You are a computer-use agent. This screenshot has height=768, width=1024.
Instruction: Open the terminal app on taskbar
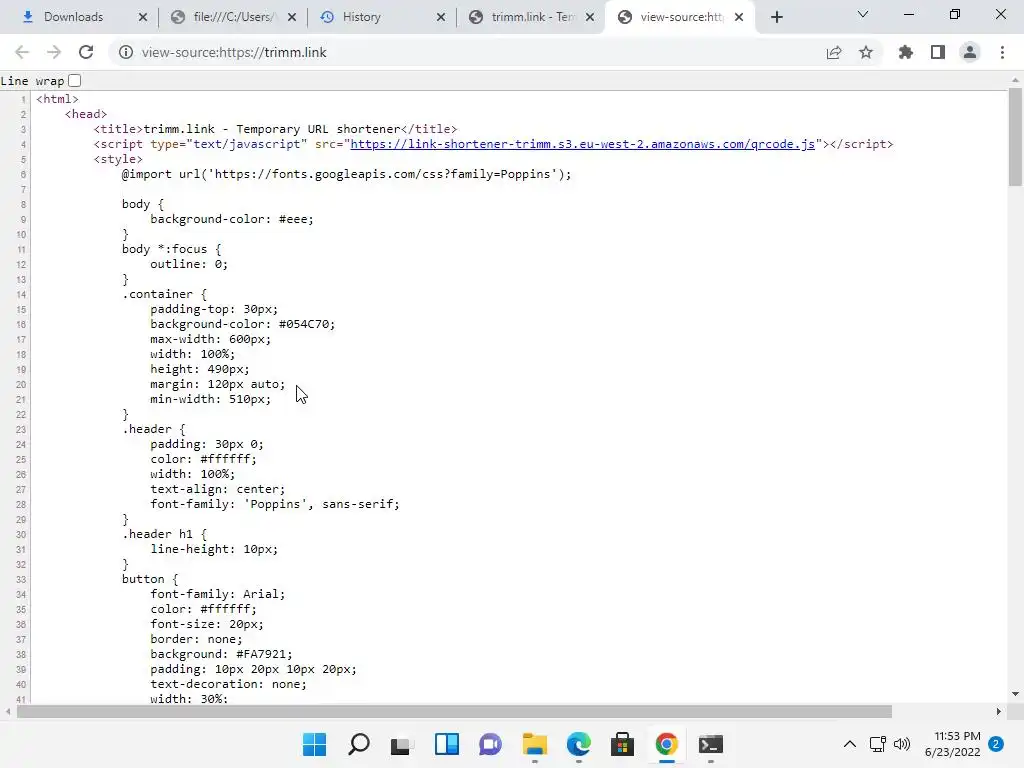711,744
